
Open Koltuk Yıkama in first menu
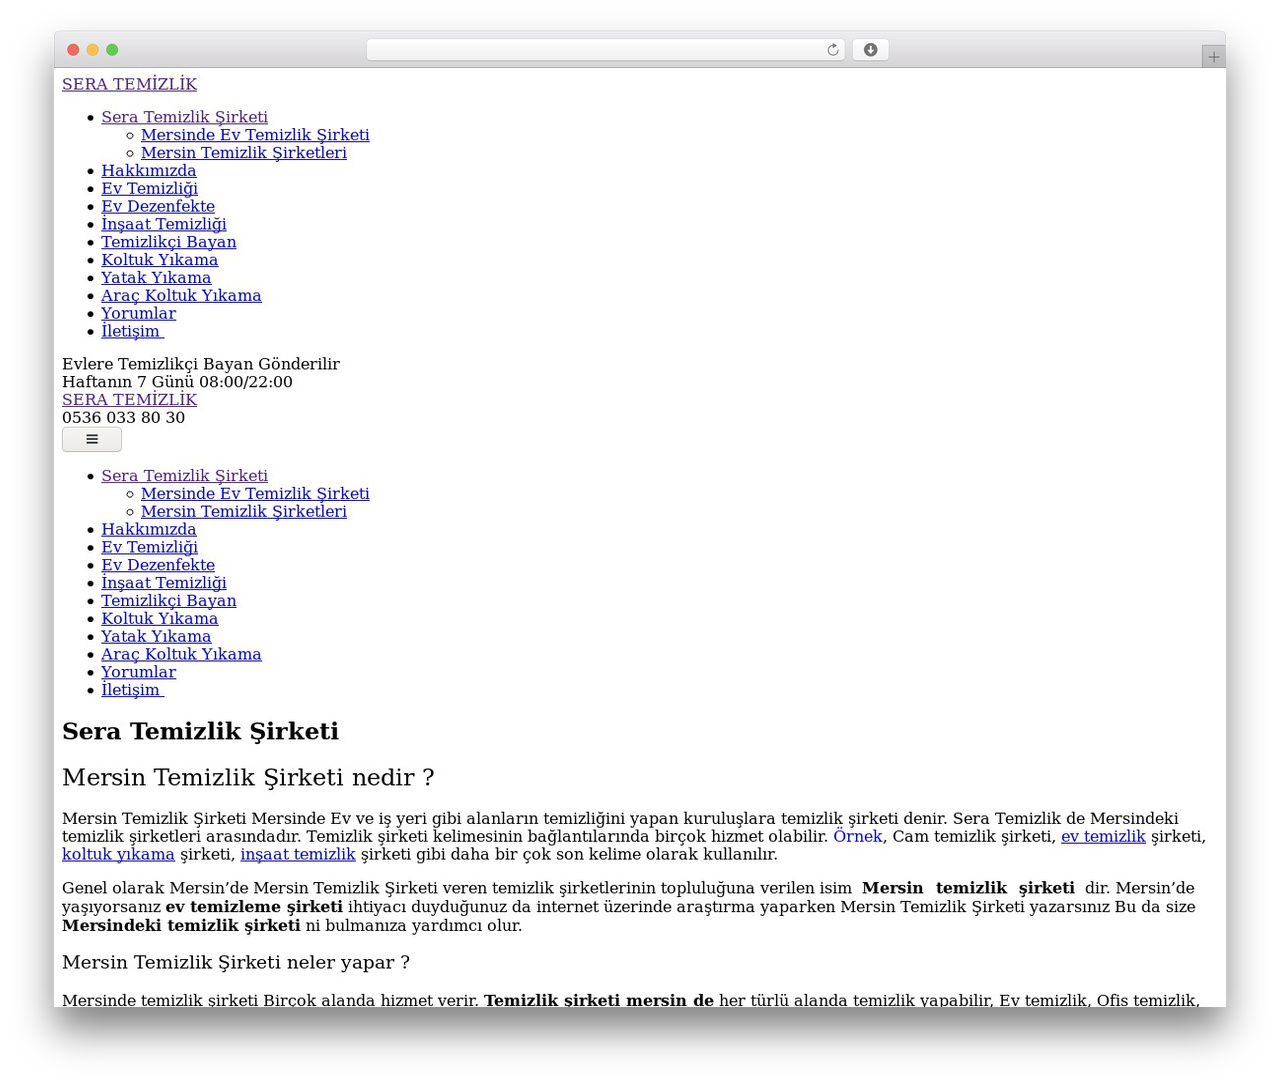[159, 260]
